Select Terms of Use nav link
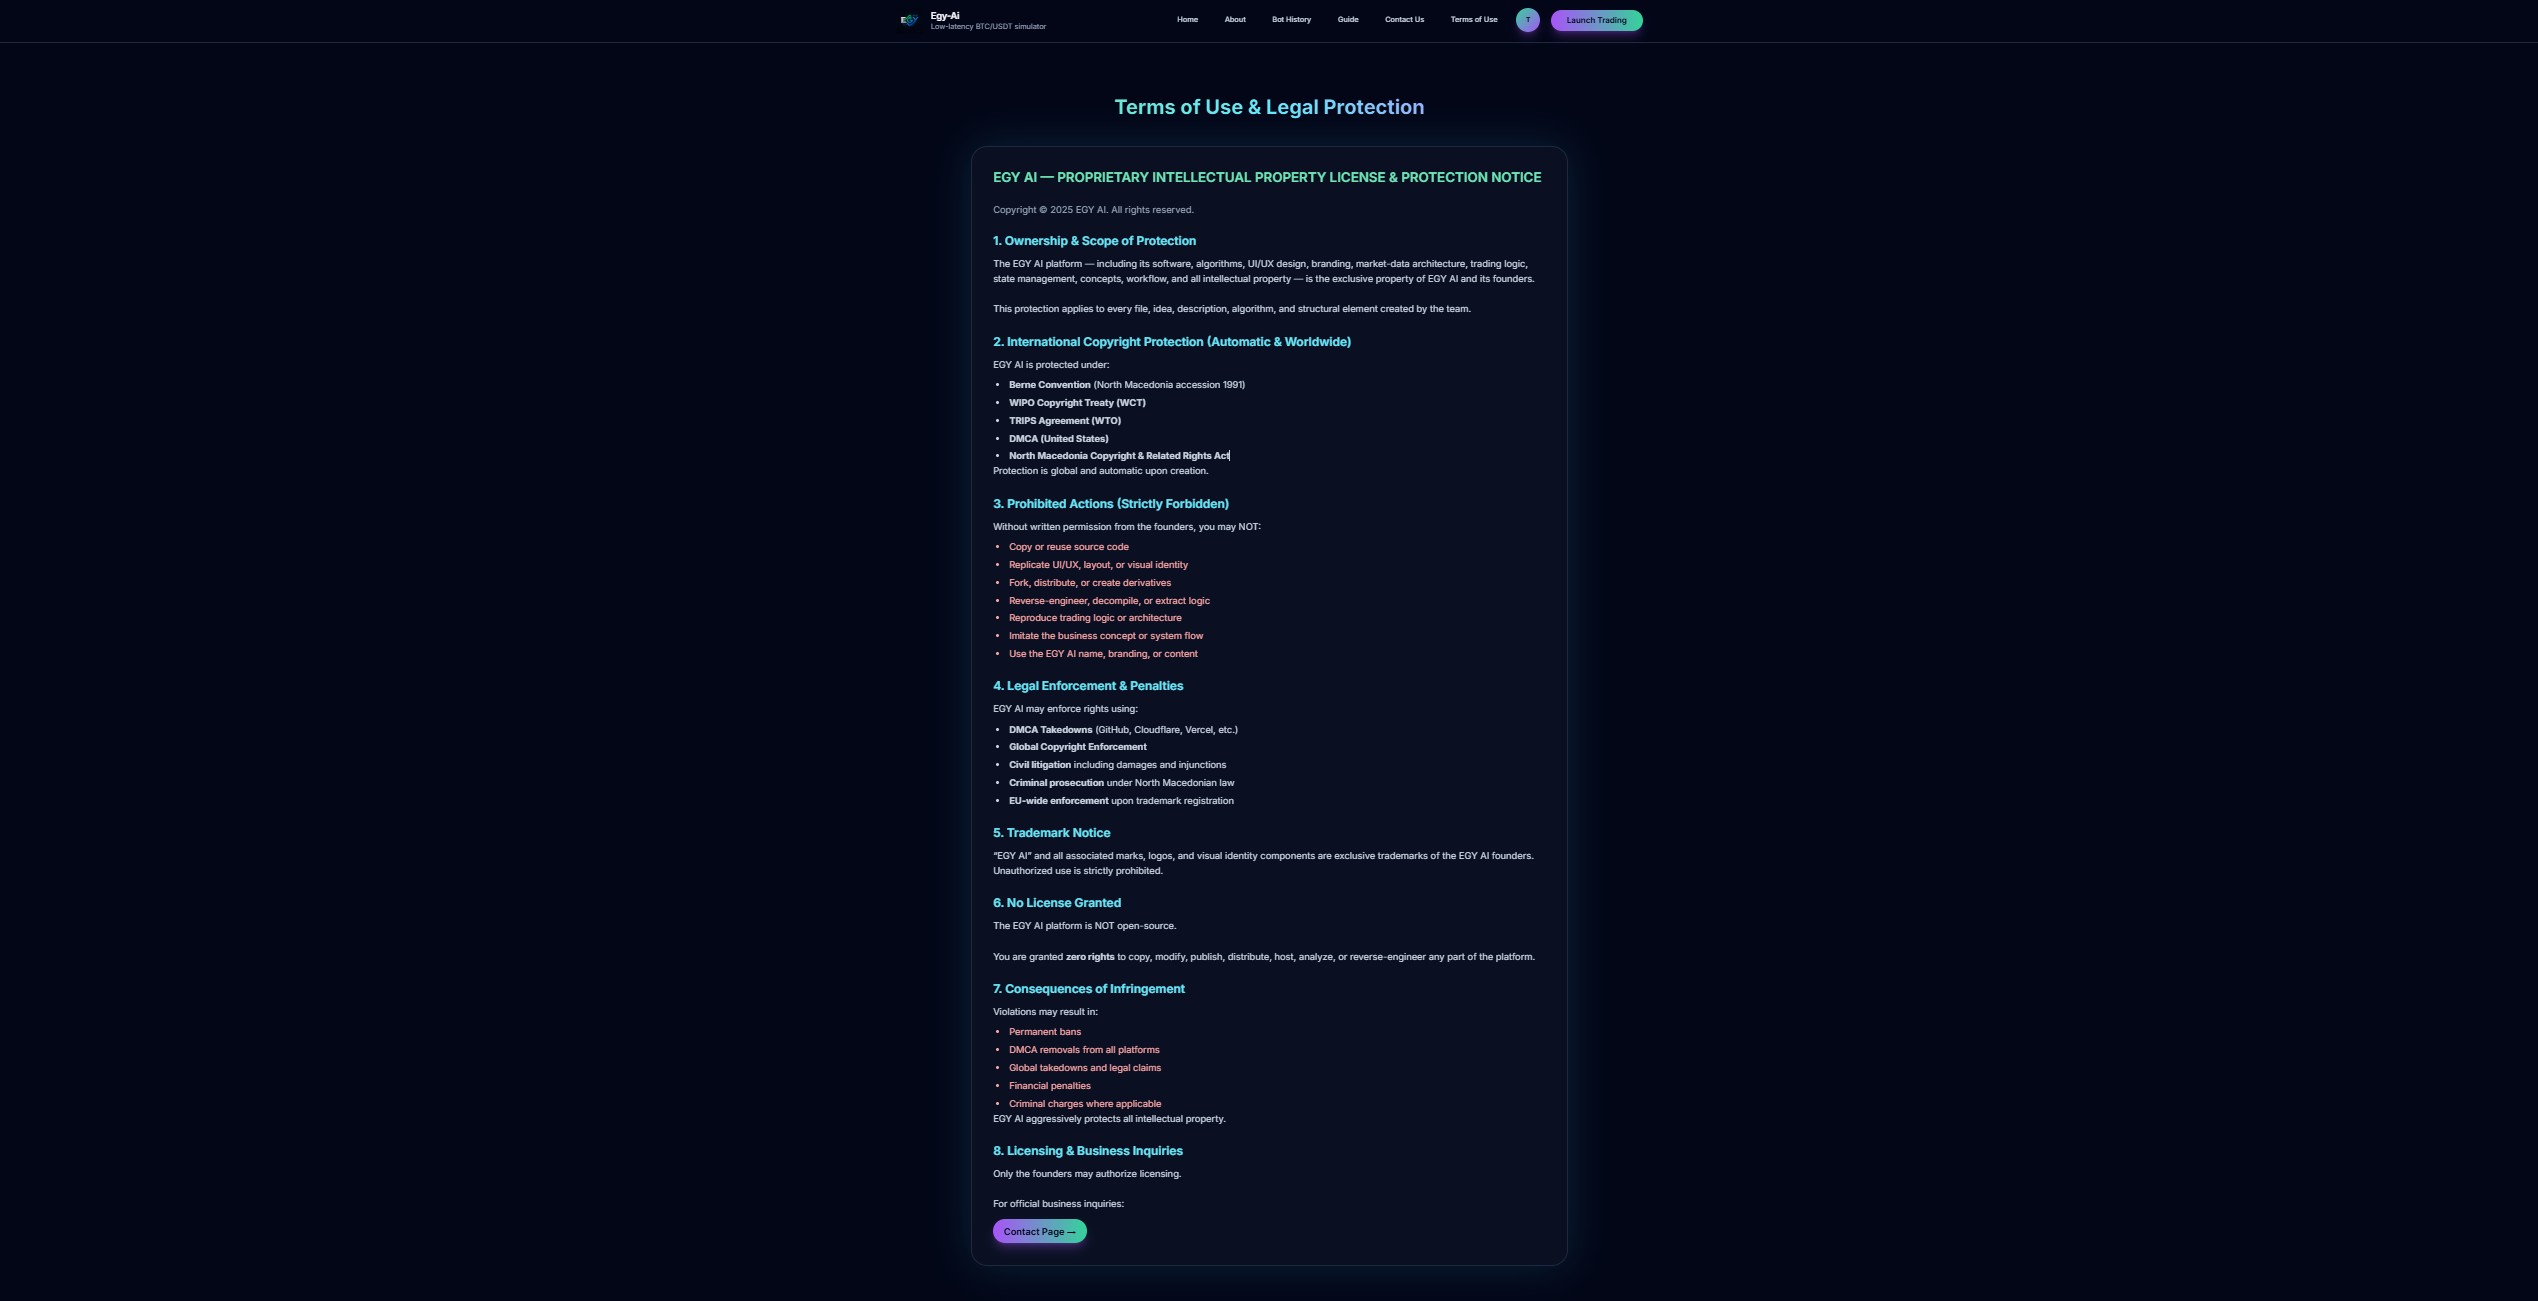2538x1301 pixels. [1473, 20]
